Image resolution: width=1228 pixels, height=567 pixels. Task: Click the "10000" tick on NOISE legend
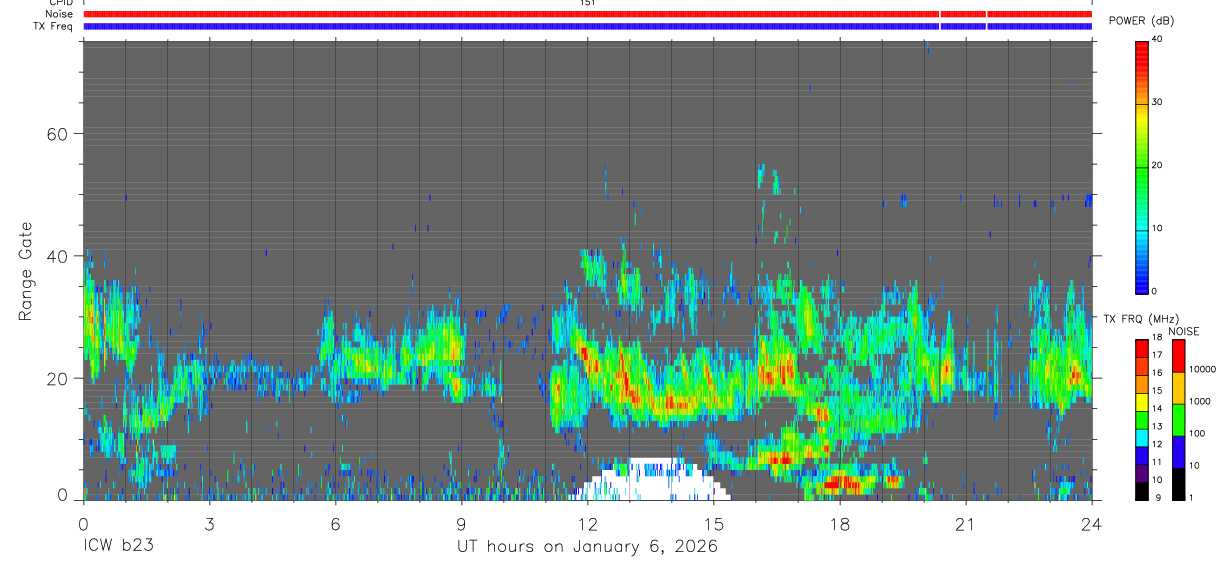(x=1202, y=370)
